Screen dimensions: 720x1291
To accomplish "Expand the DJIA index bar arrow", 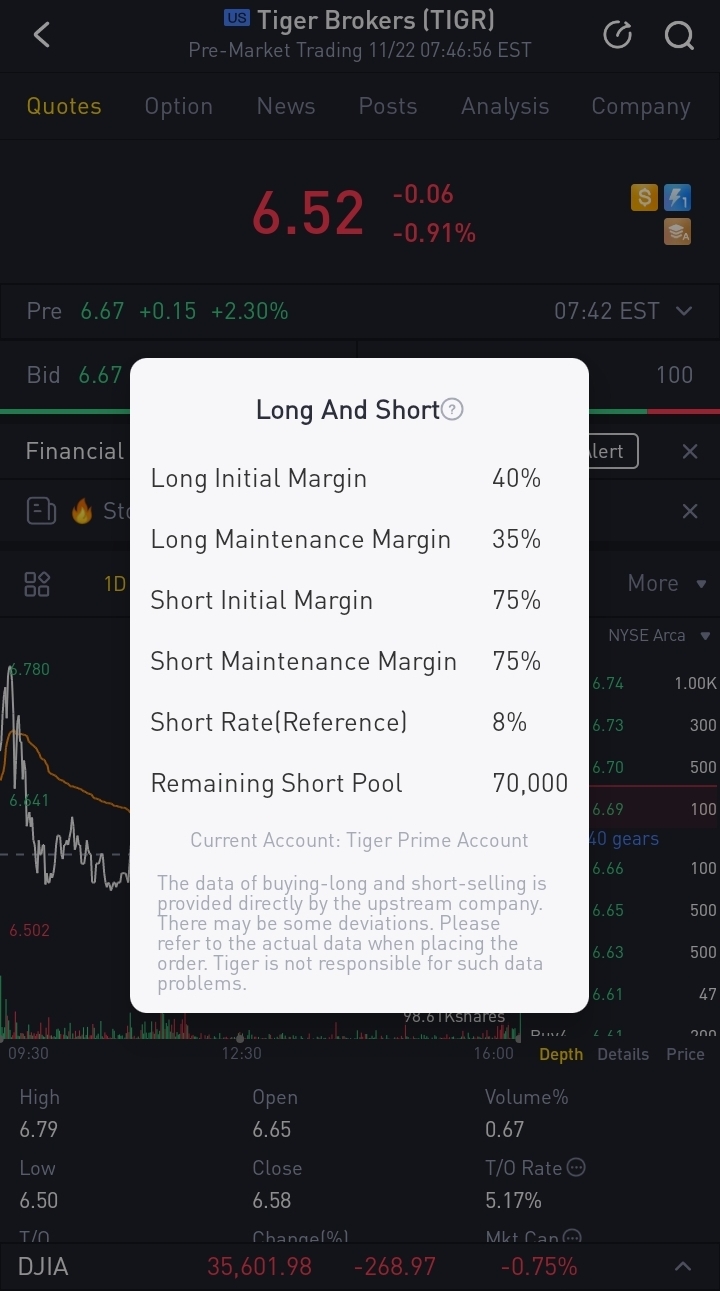I will pyautogui.click(x=683, y=1267).
